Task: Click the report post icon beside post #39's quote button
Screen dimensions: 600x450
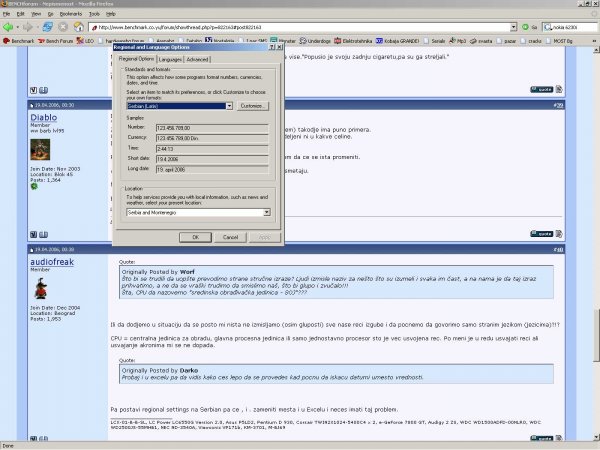Action: pyautogui.click(x=559, y=233)
